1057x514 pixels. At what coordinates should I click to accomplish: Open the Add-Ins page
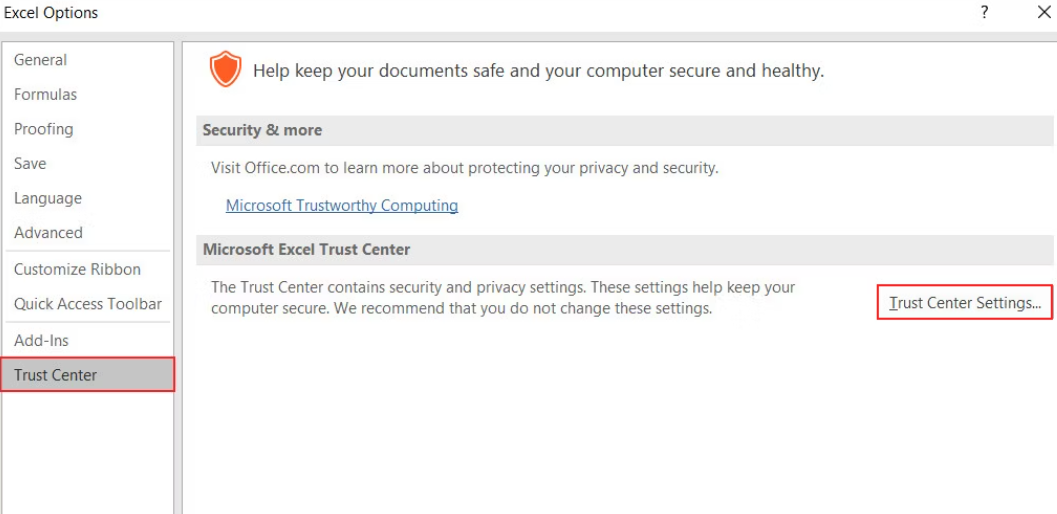pyautogui.click(x=41, y=340)
